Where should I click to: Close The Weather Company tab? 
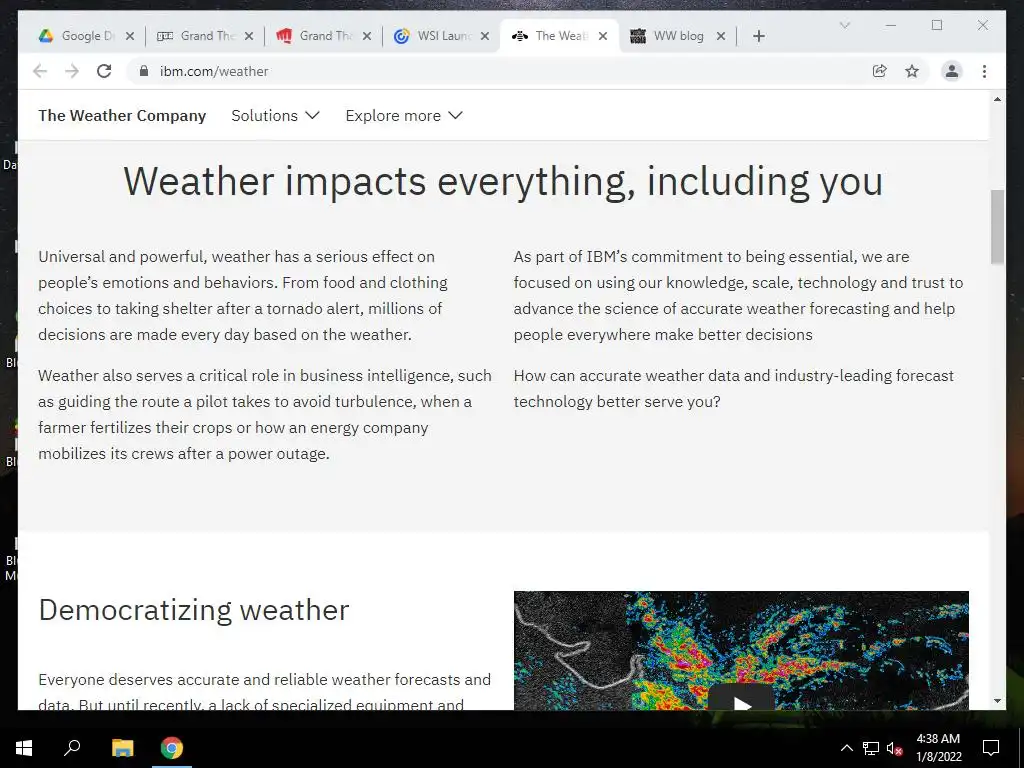pos(603,36)
